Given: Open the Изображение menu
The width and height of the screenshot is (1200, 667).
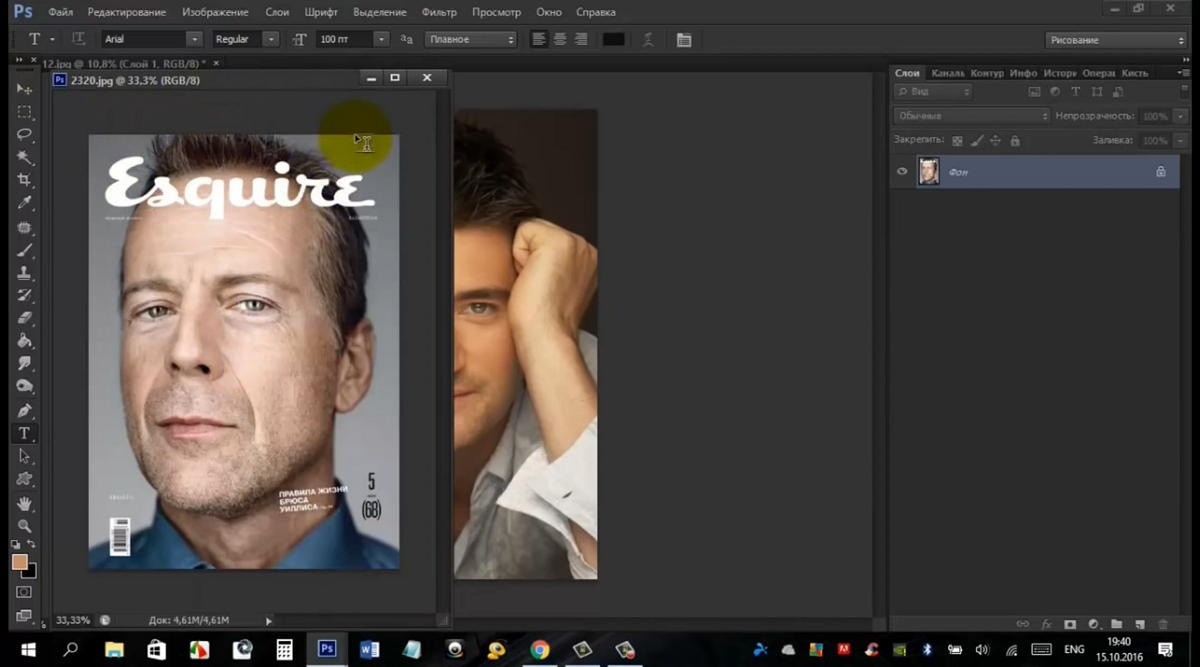Looking at the screenshot, I should [215, 12].
